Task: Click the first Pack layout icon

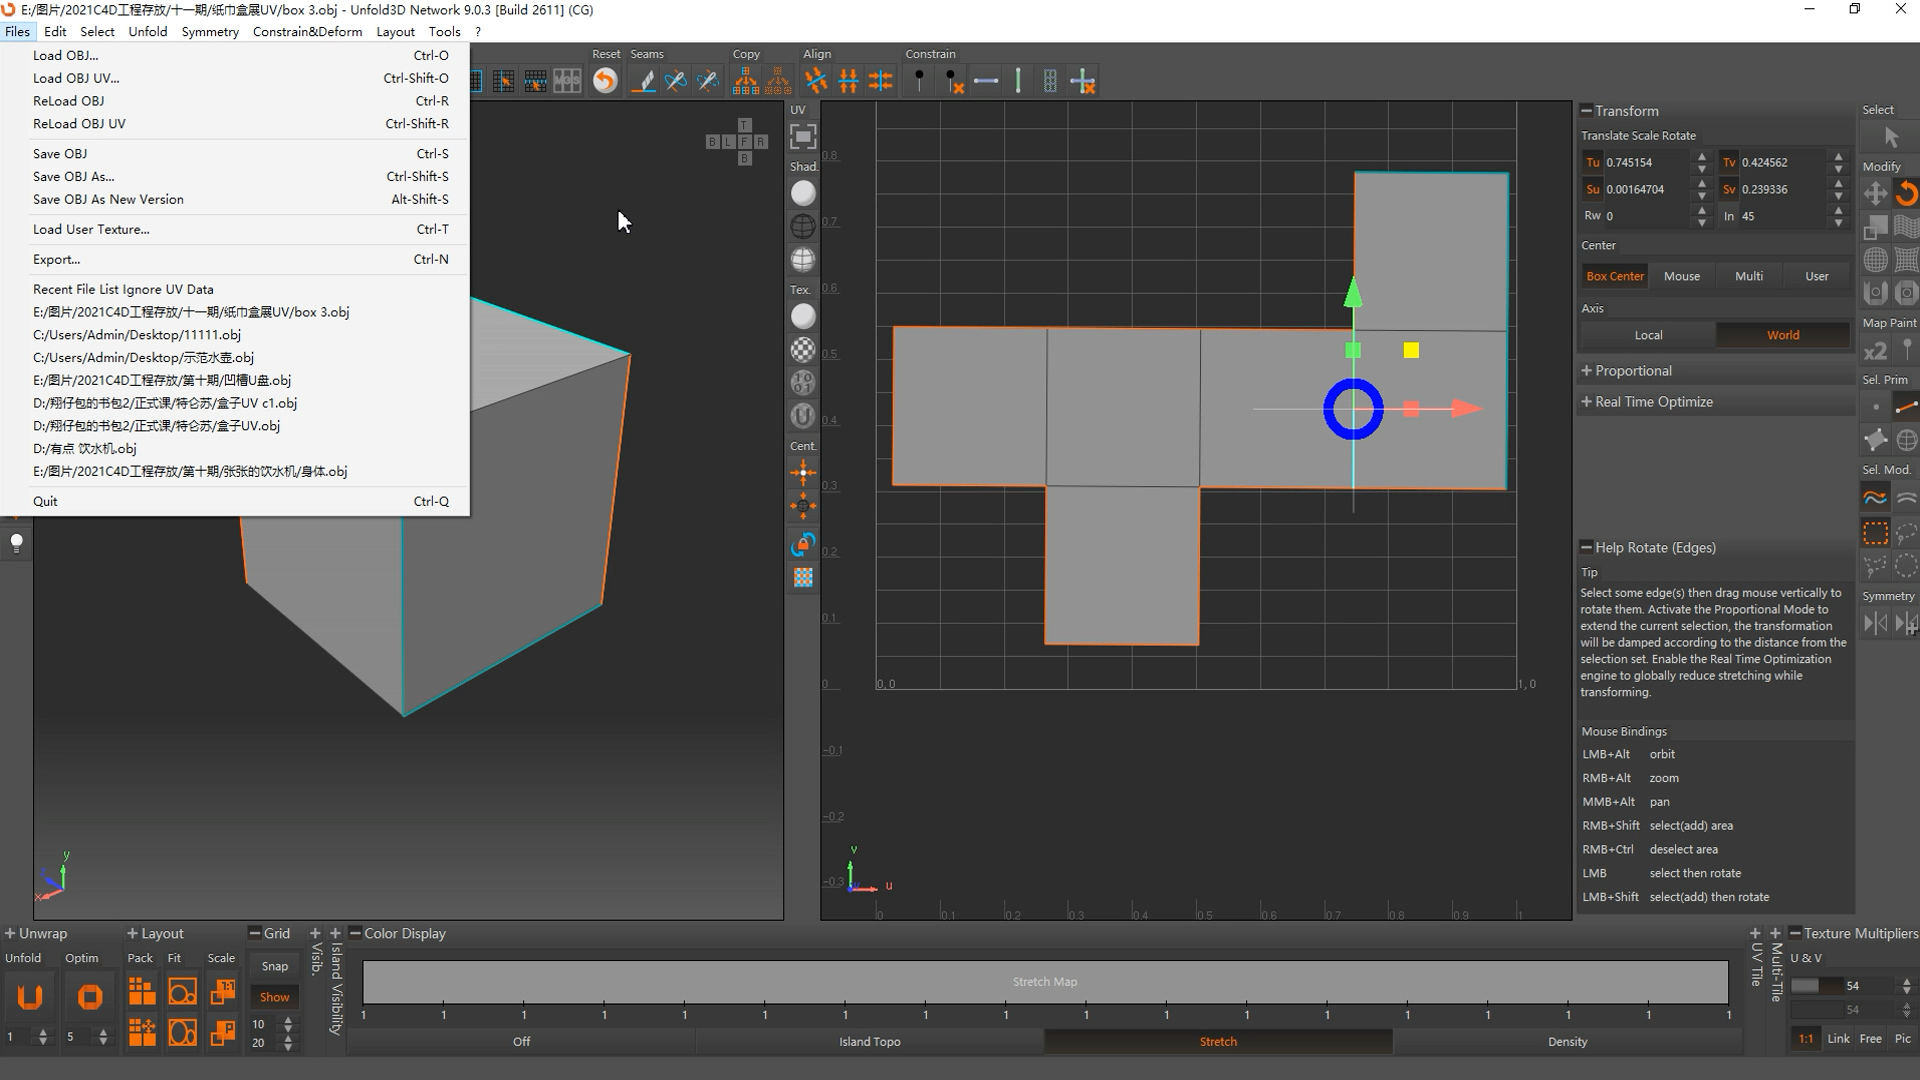Action: click(x=142, y=991)
